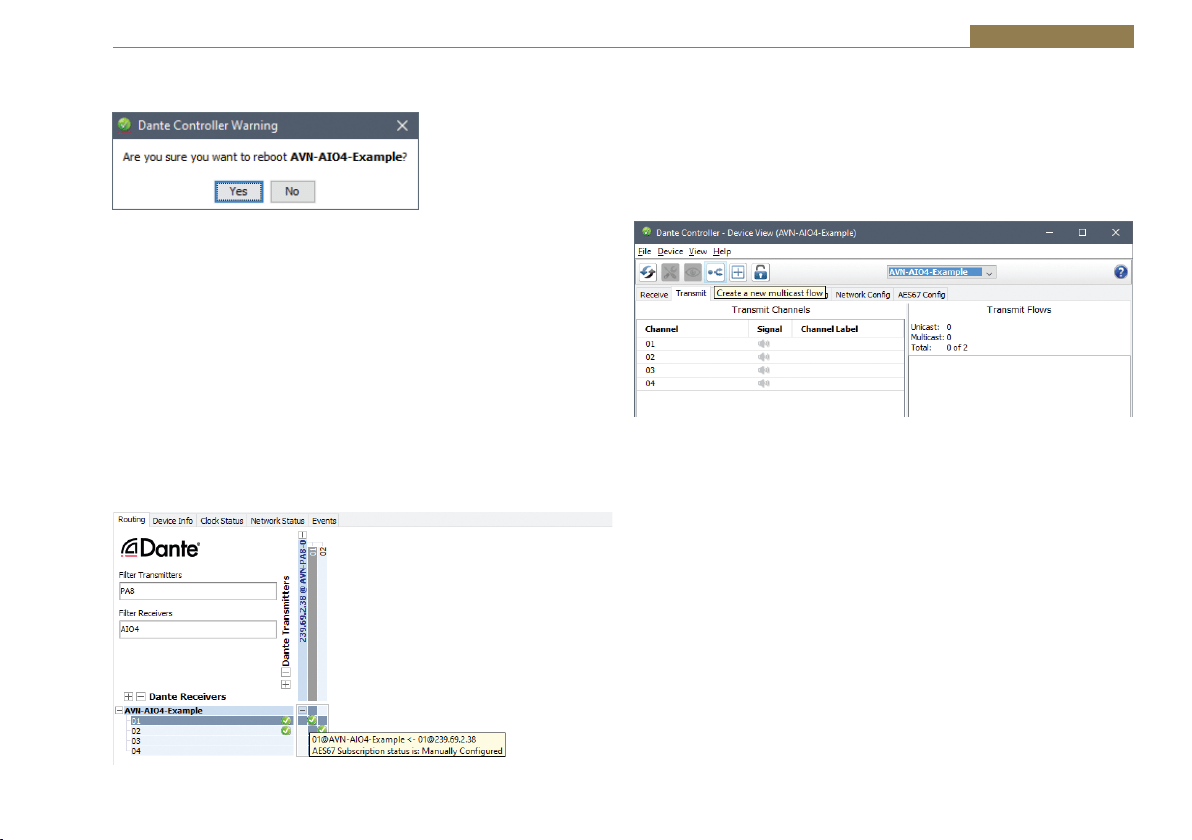The height and width of the screenshot is (840, 1192).
Task: Collapse the AVN-PA8 transmitter column at top
Action: [x=303, y=534]
